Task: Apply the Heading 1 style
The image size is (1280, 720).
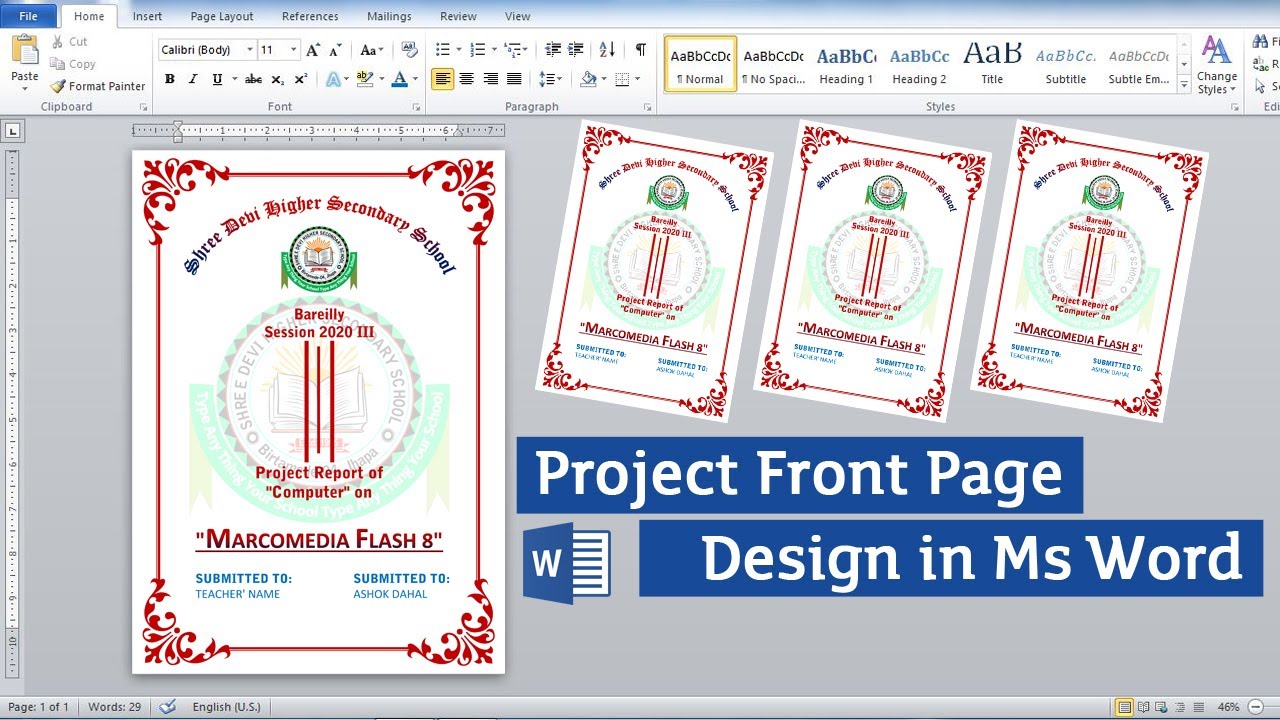Action: click(x=846, y=64)
